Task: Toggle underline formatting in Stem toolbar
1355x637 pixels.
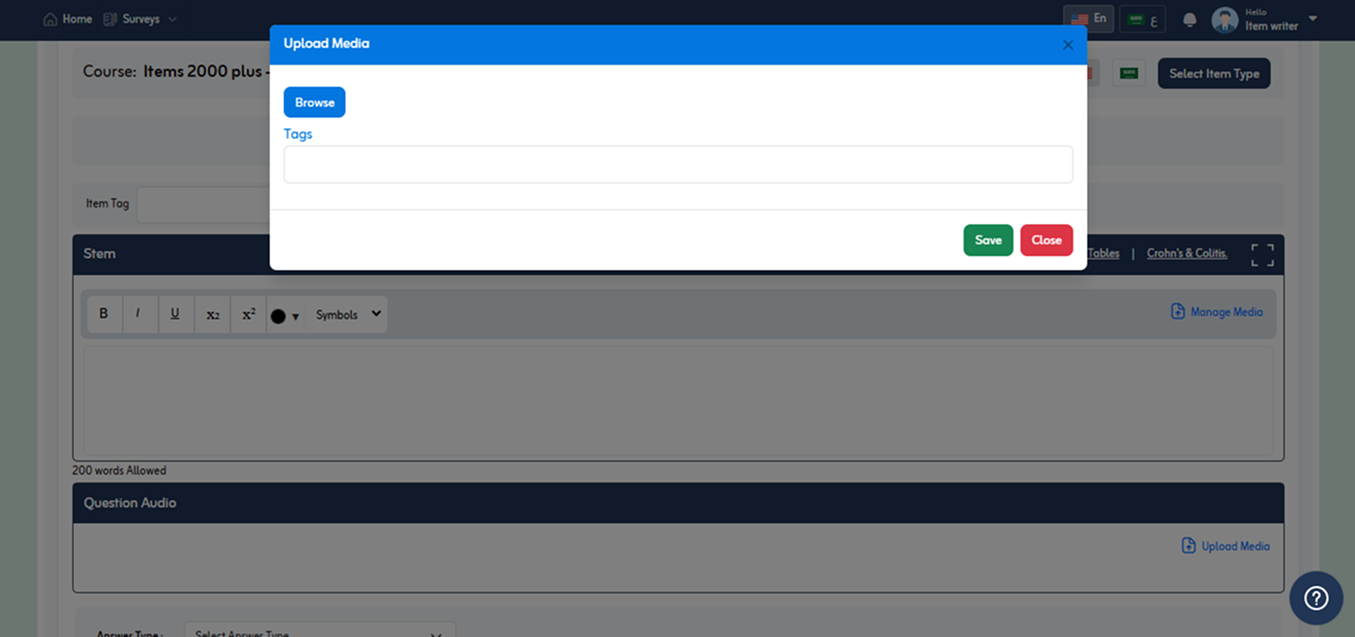Action: (x=175, y=314)
